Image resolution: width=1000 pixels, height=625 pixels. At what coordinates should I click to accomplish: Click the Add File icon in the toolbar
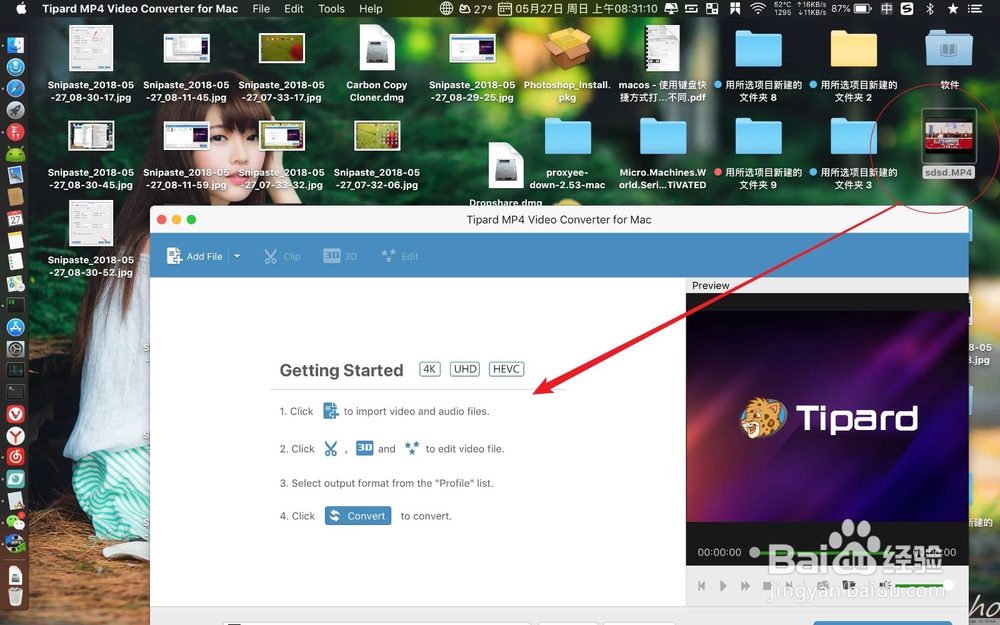(x=173, y=256)
